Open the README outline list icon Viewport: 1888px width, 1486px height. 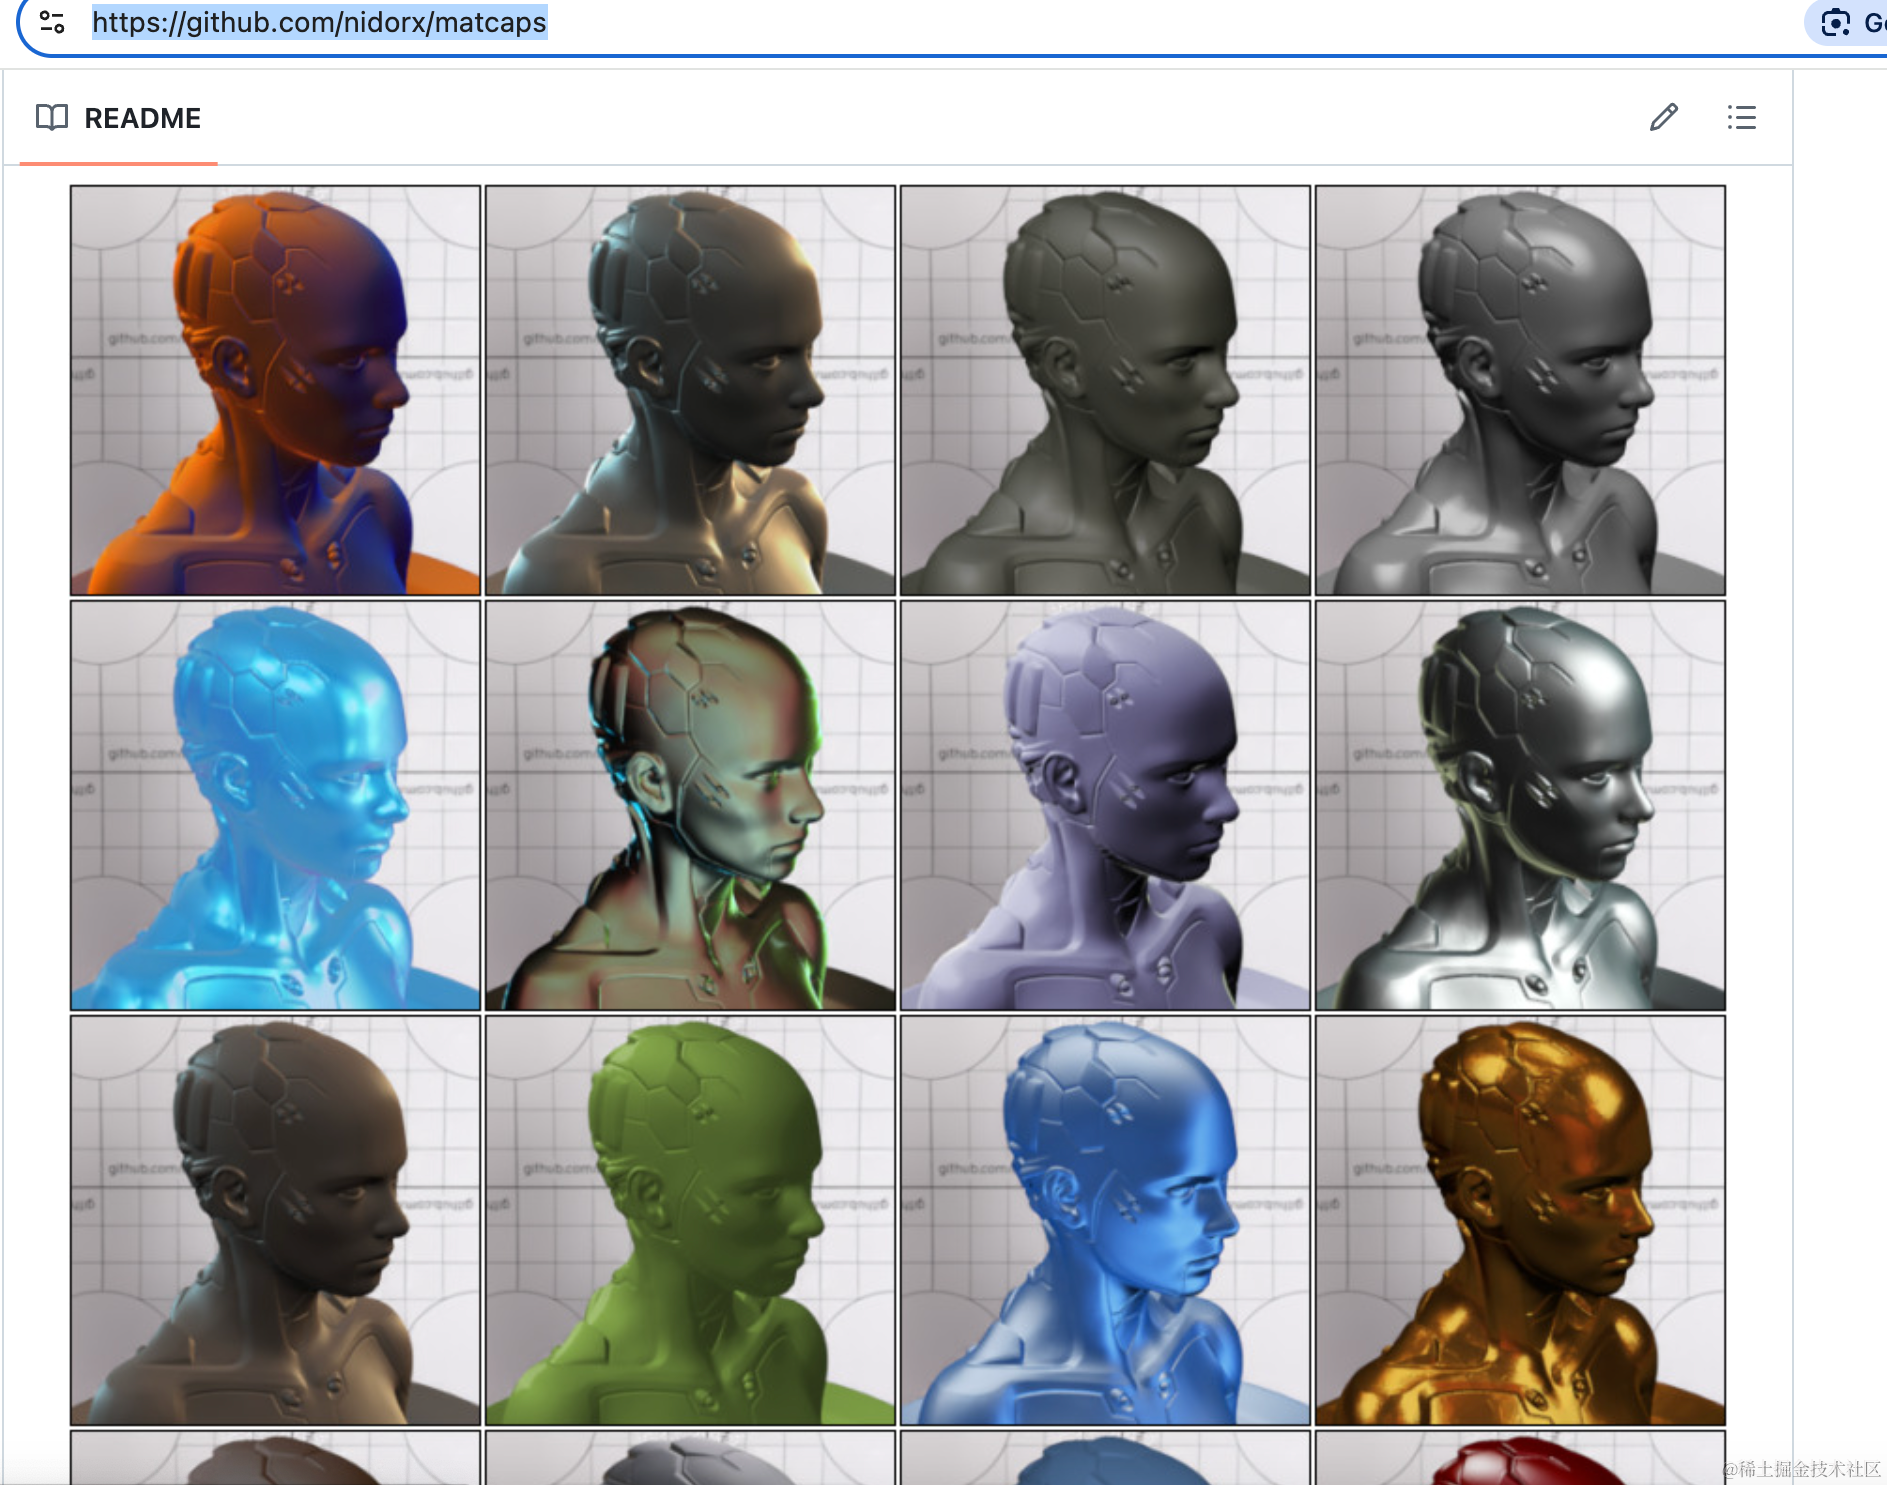coord(1742,118)
